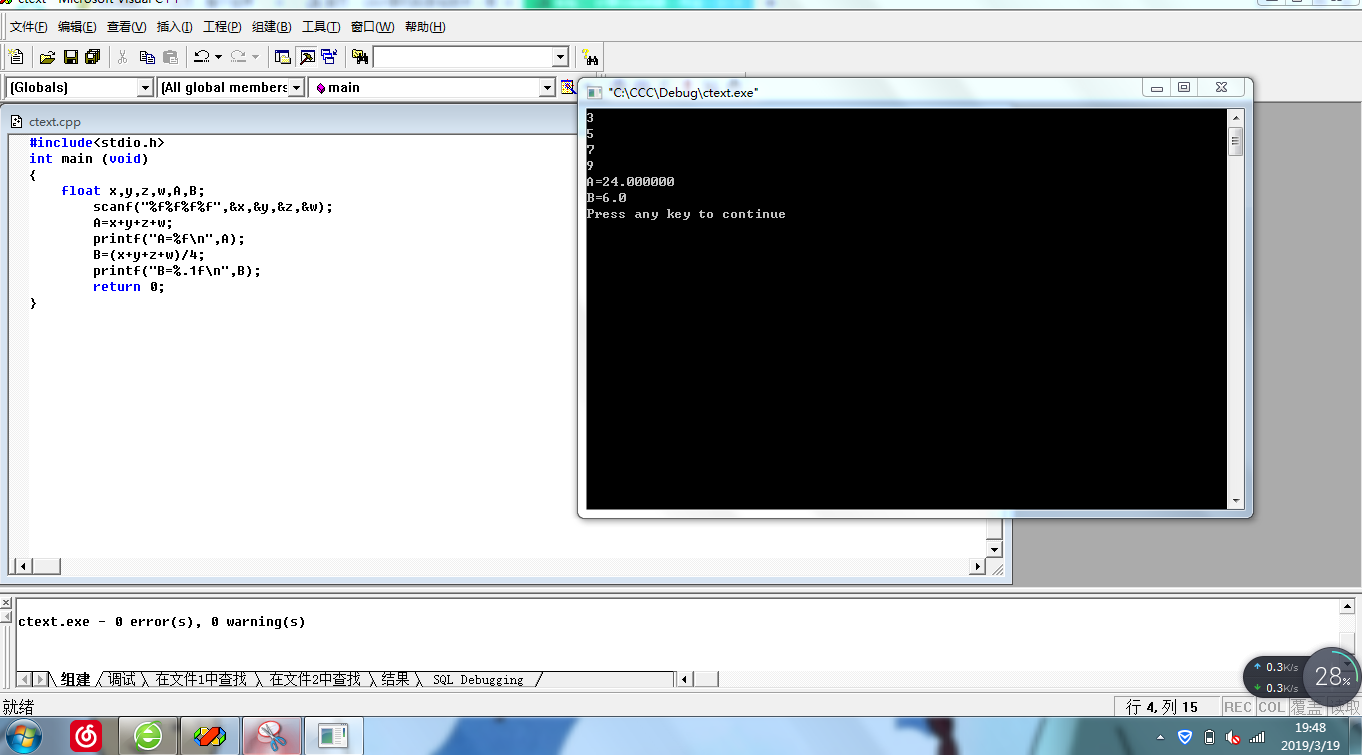The height and width of the screenshot is (755, 1362).
Task: Click the blue shield tray icon
Action: pos(1185,737)
